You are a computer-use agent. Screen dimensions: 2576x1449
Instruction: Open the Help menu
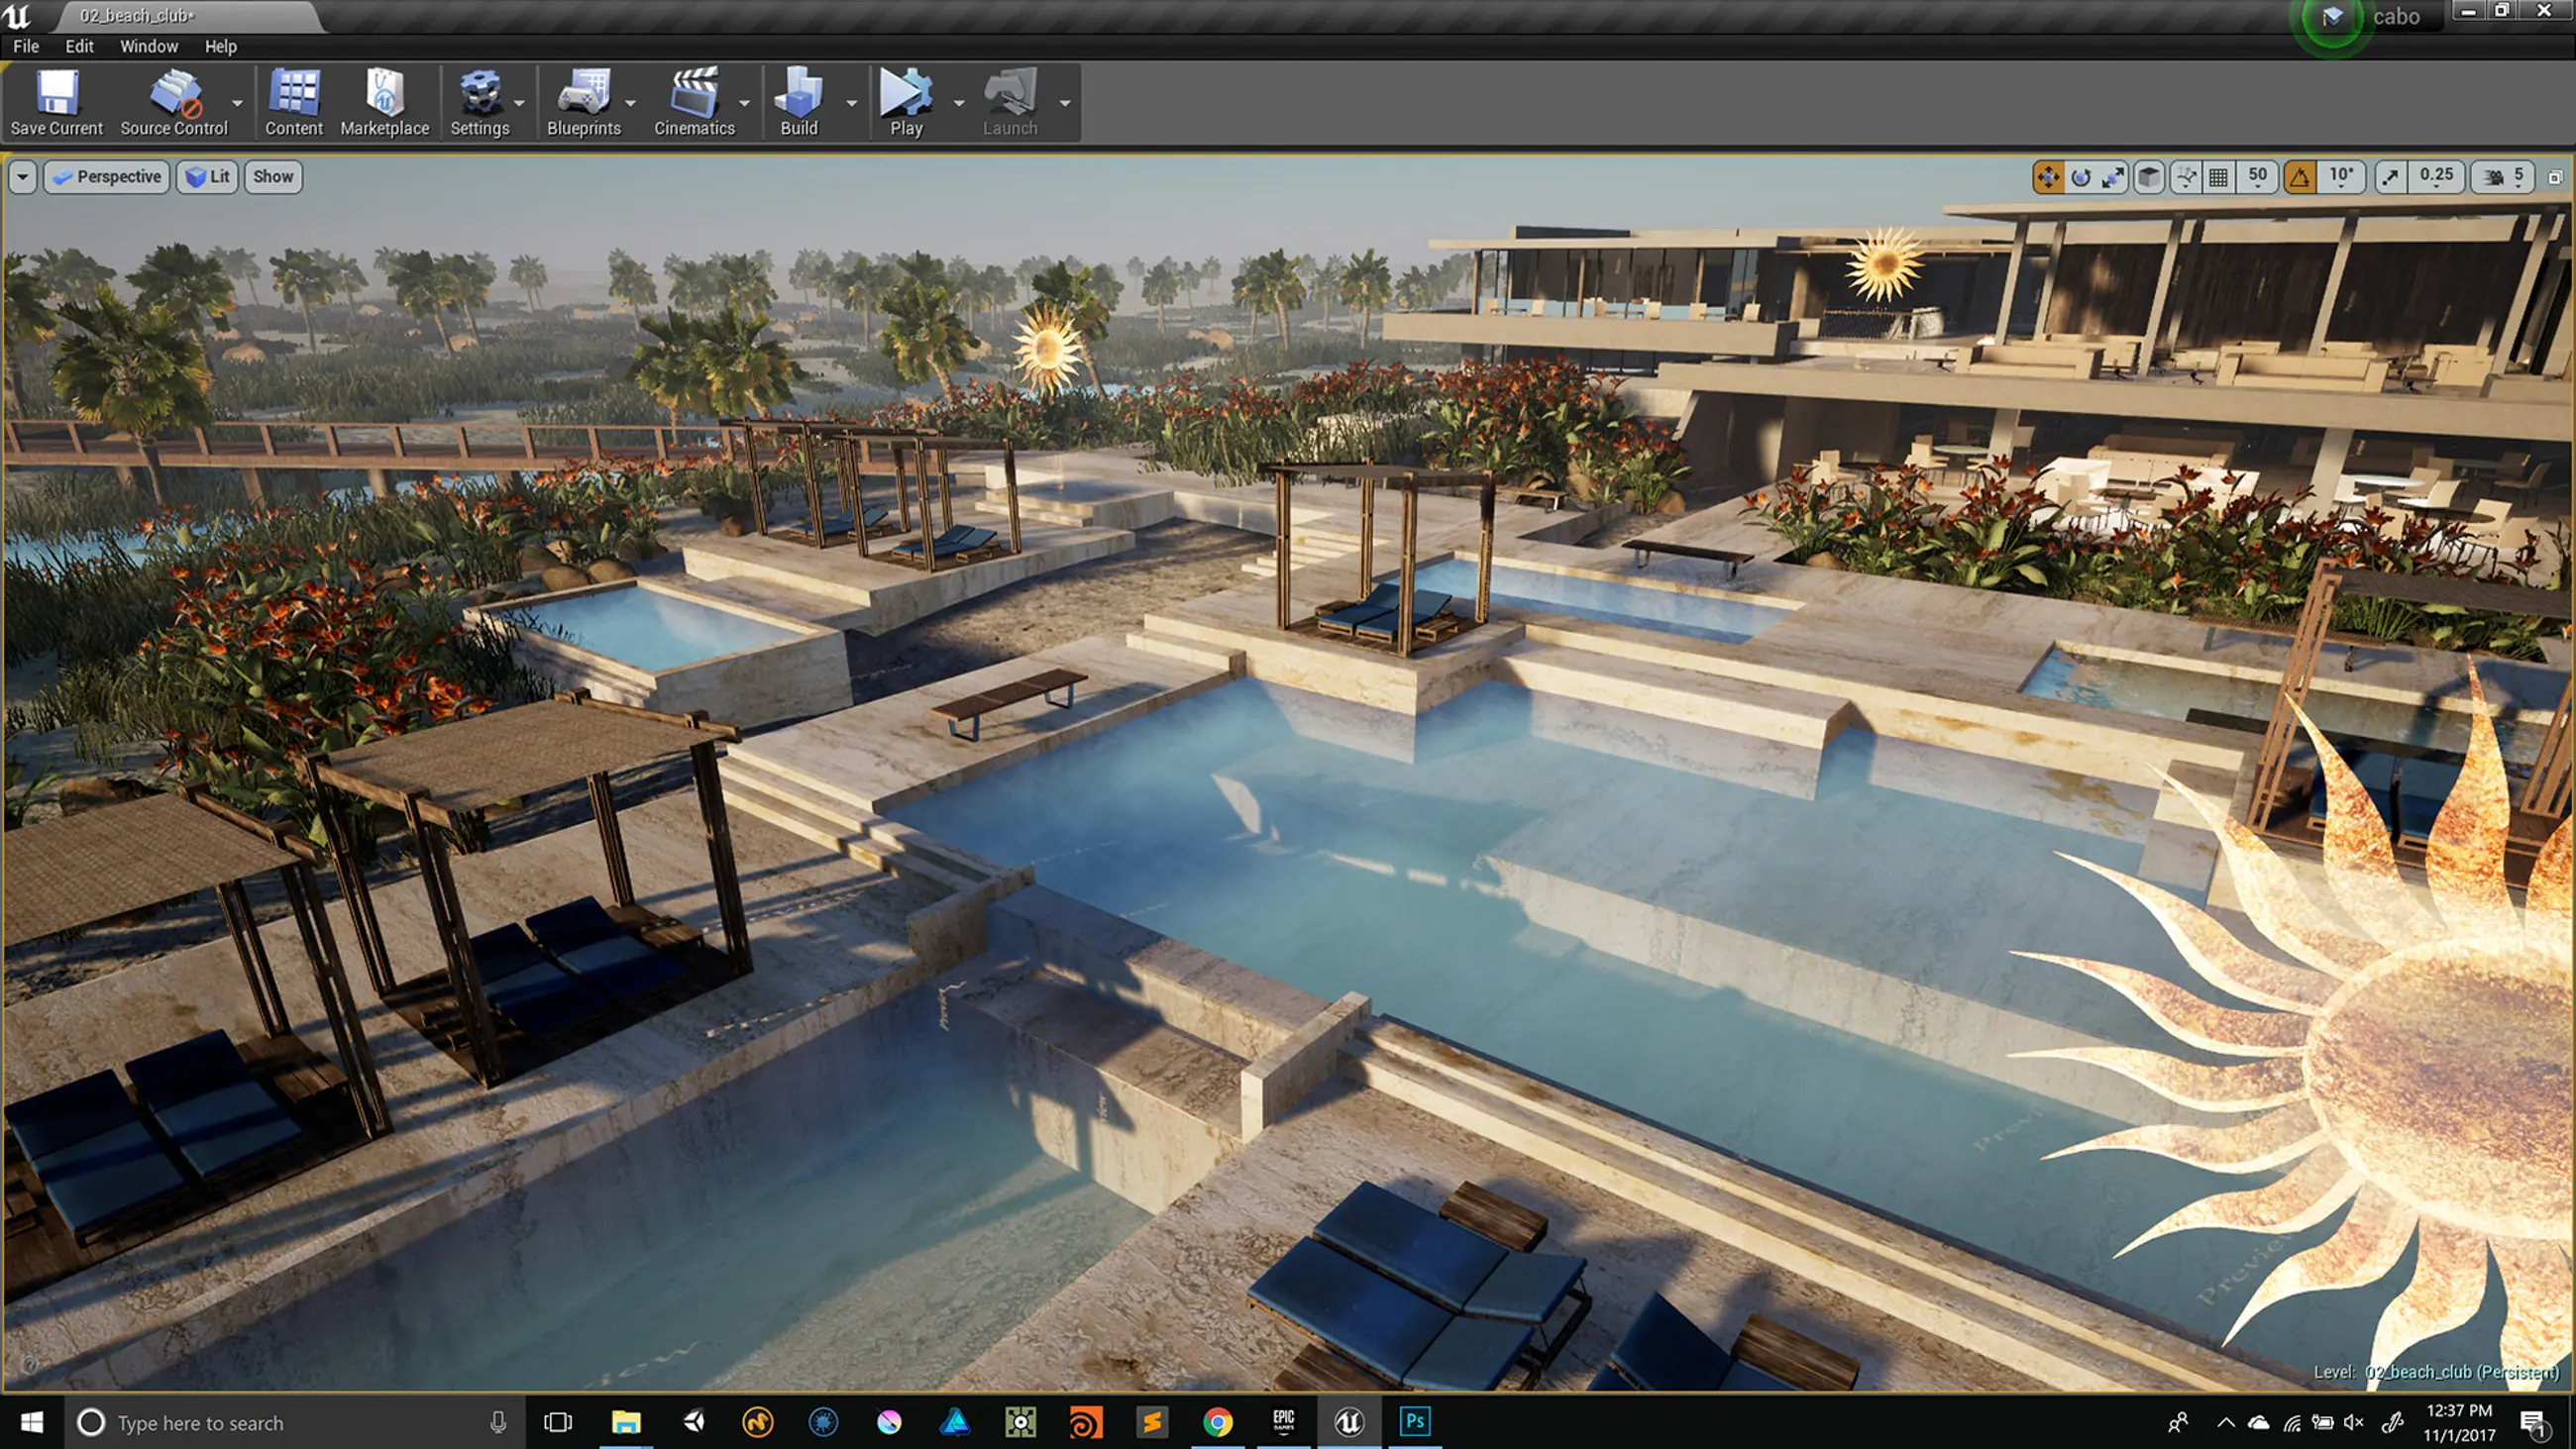pos(221,46)
